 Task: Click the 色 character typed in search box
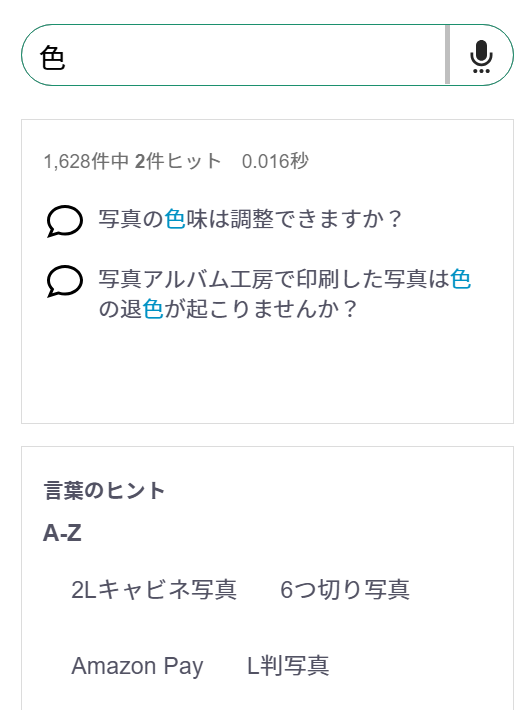53,58
